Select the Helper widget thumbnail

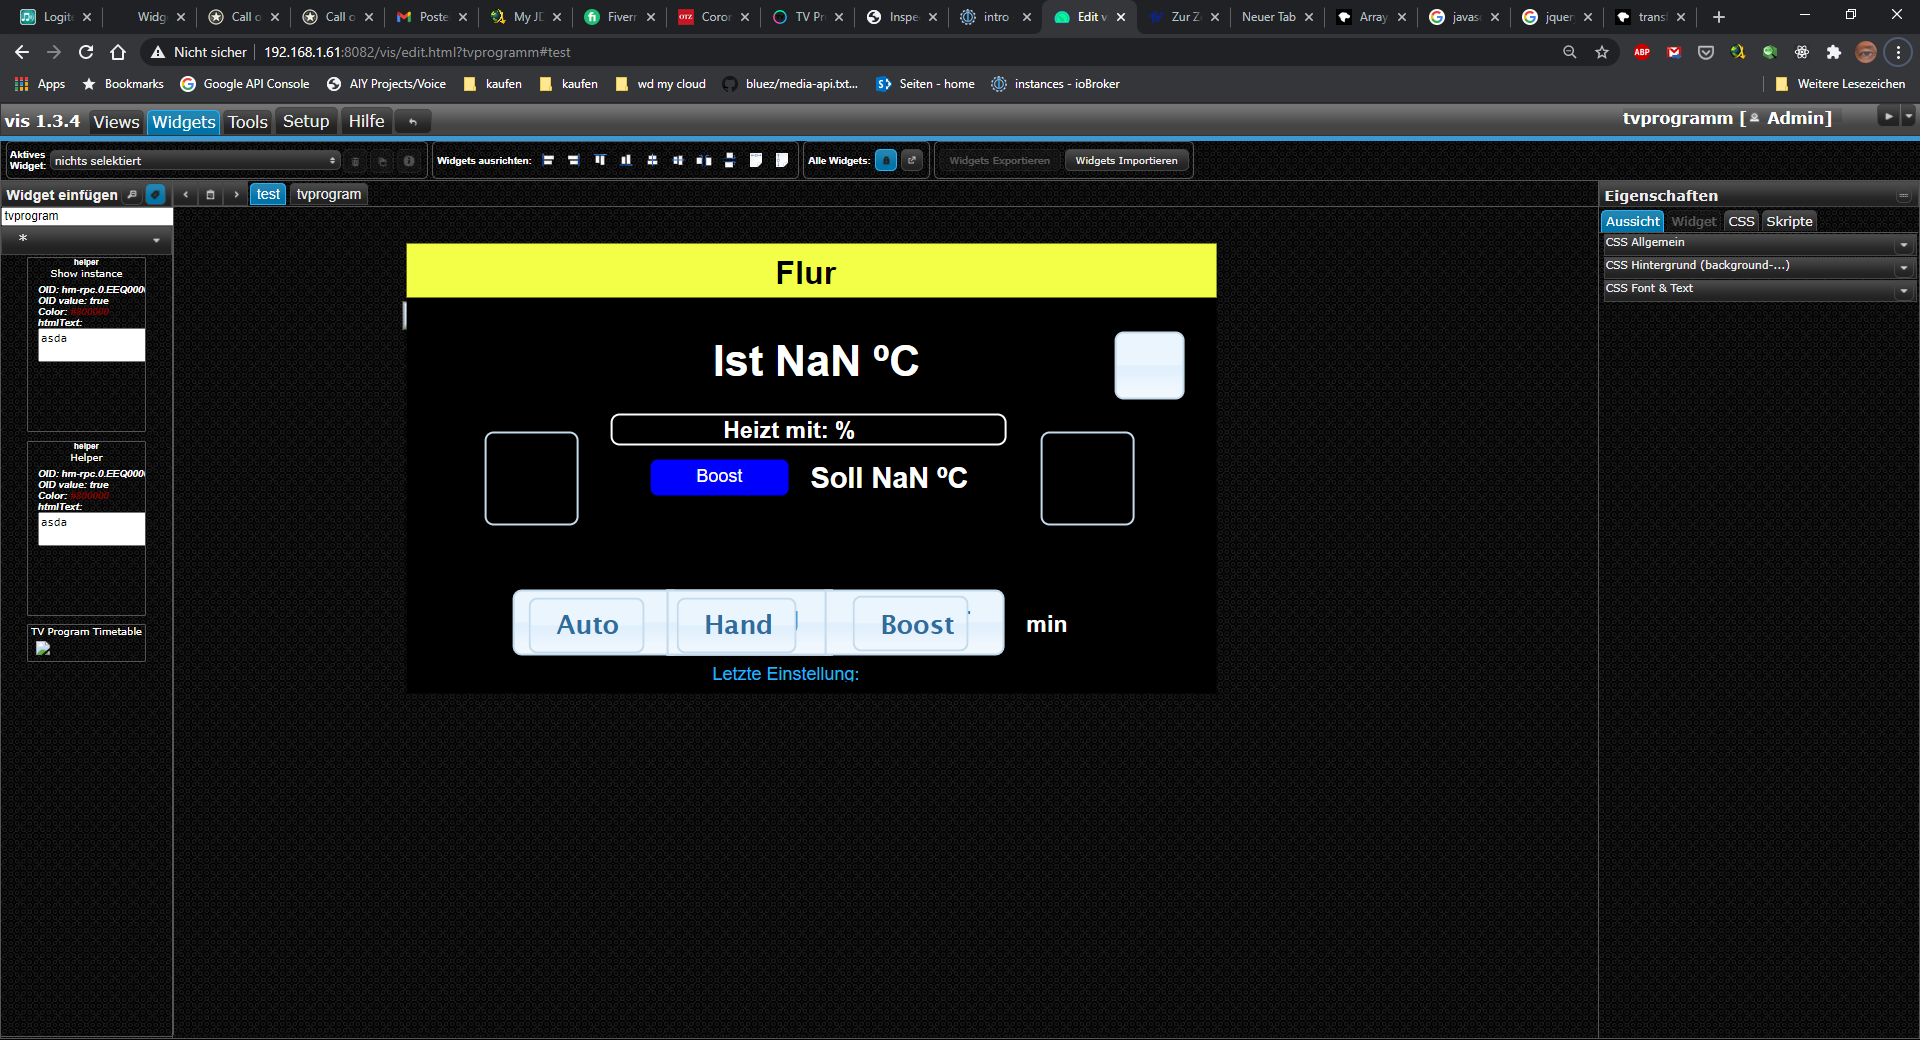click(x=86, y=528)
